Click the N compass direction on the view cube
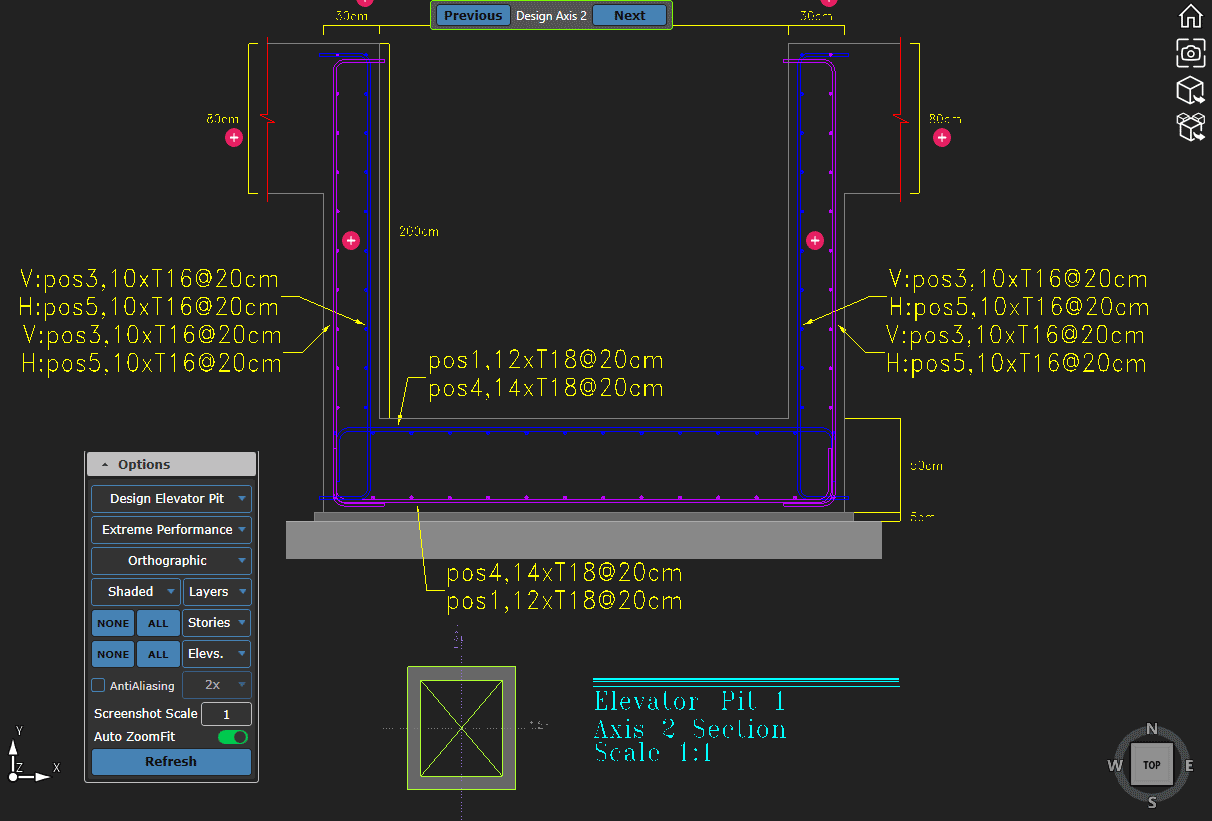The width and height of the screenshot is (1212, 821). pyautogui.click(x=1152, y=729)
